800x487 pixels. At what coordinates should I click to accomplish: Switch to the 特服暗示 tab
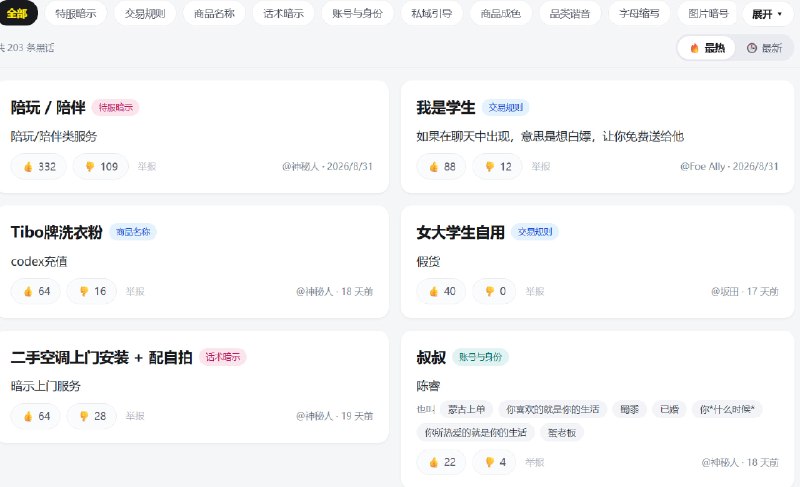click(76, 13)
